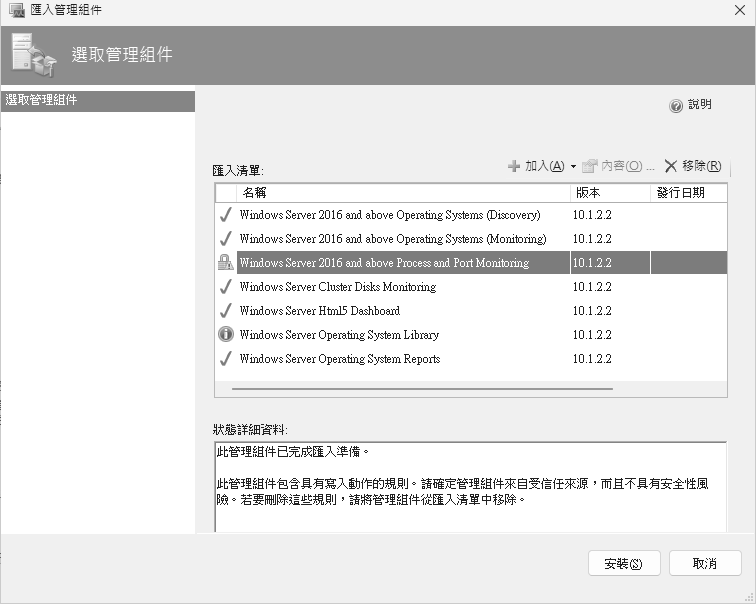The width and height of the screenshot is (756, 604).
Task: Click the horizontal scrollbar of the import list
Action: tap(422, 389)
